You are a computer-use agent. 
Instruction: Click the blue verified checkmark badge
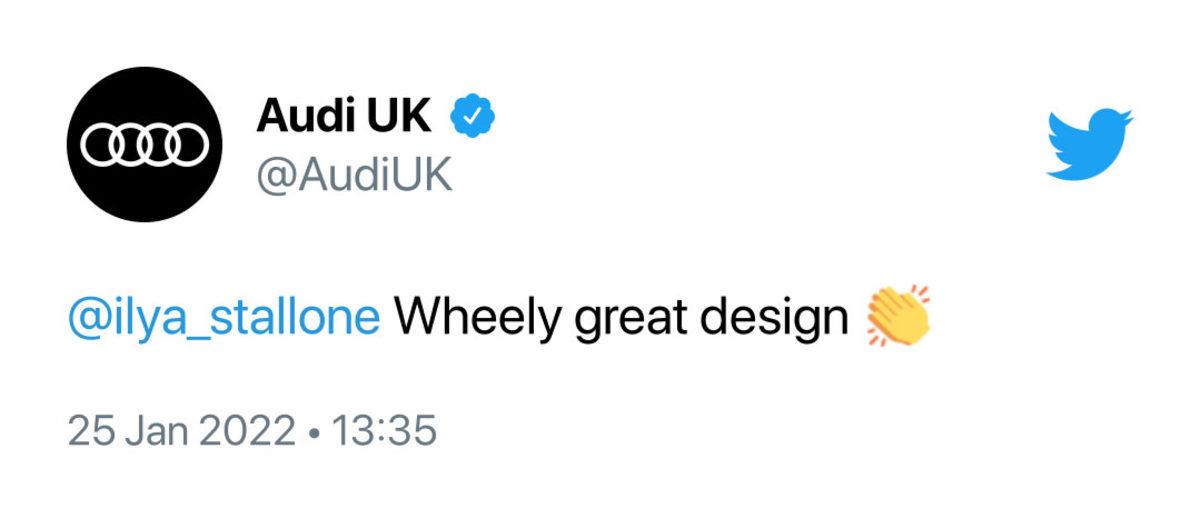pos(473,118)
